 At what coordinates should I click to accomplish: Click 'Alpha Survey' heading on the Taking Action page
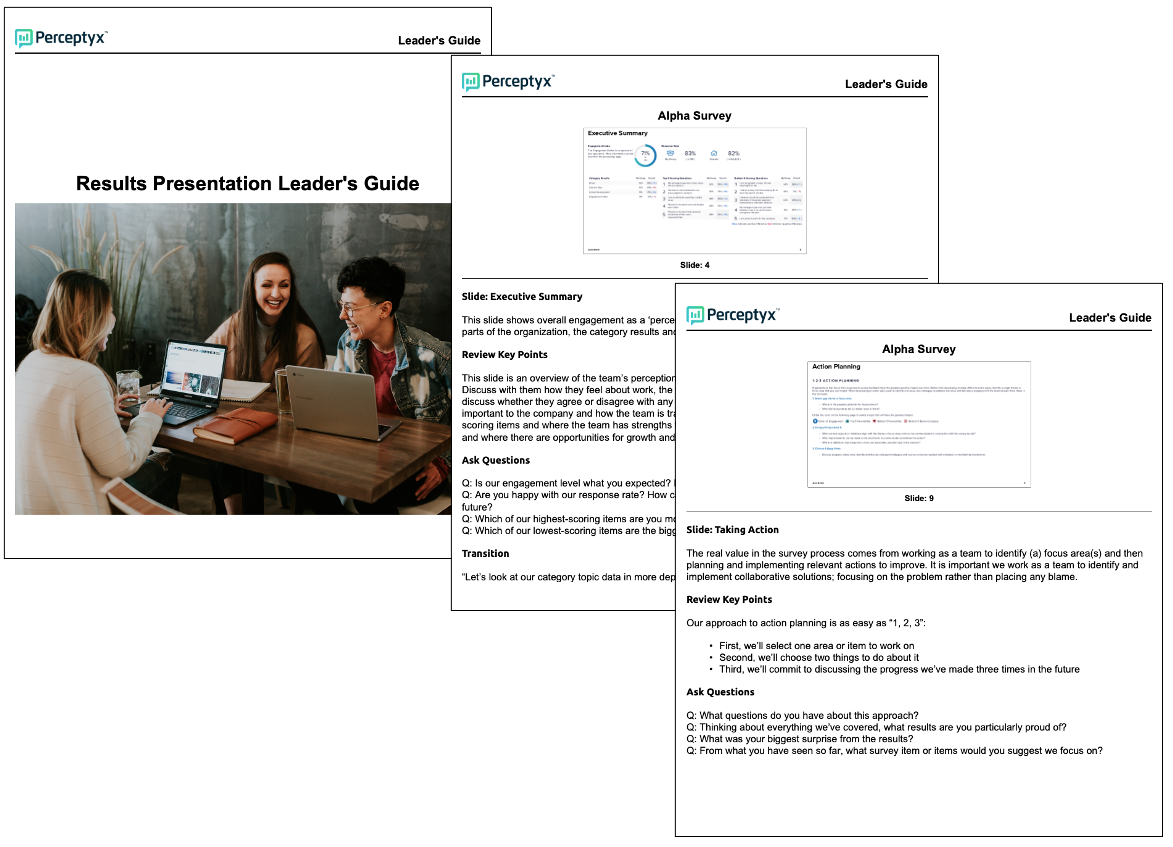point(919,349)
